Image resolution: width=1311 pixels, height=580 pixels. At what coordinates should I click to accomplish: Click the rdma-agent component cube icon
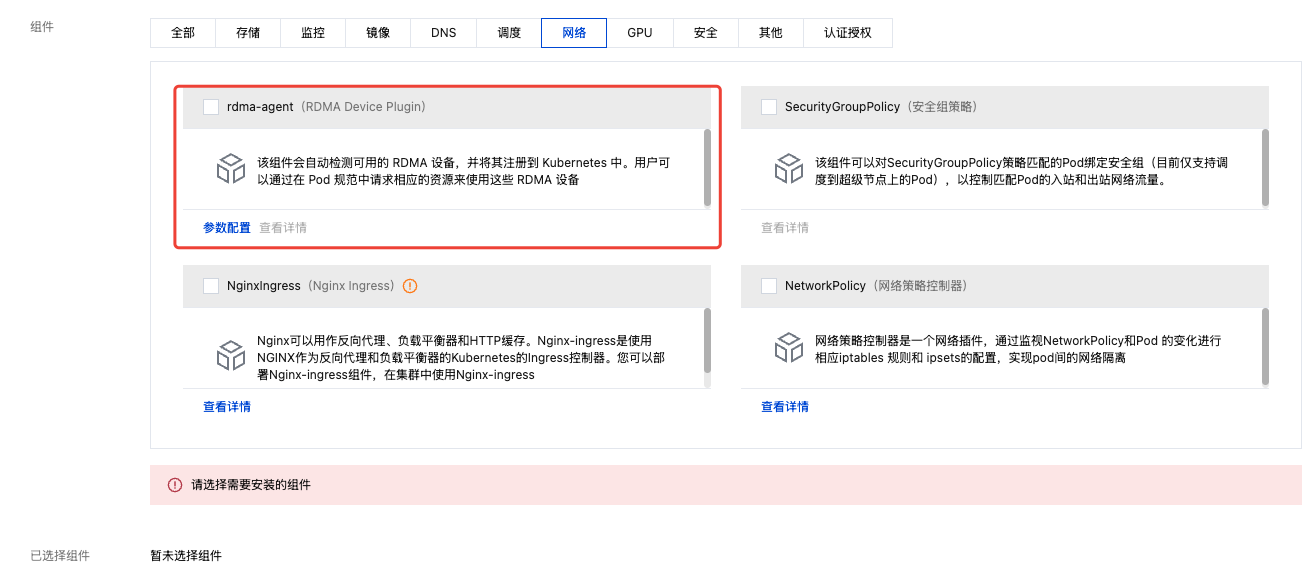[x=231, y=168]
